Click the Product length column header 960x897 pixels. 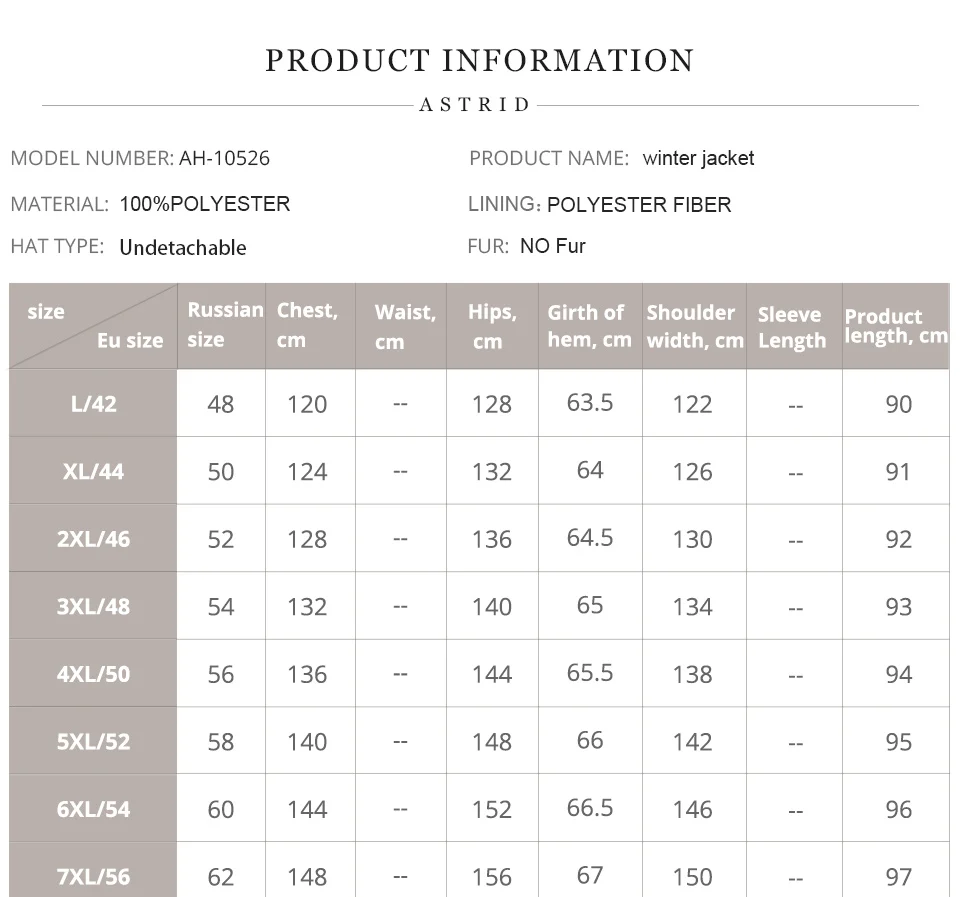tap(896, 326)
